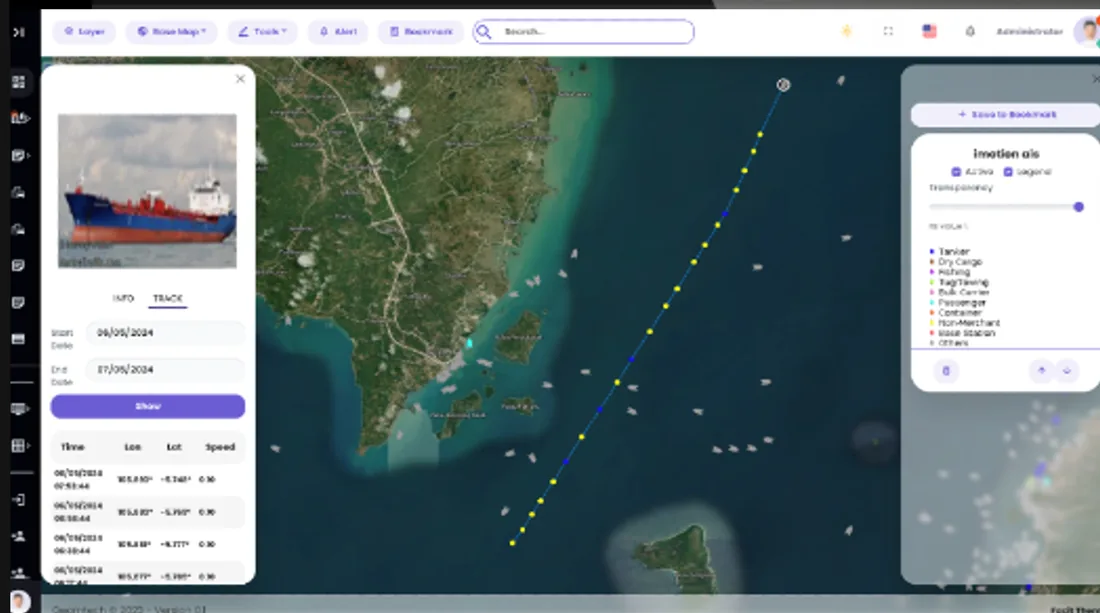Viewport: 1100px width, 613px height.
Task: Change language using the flag icon
Action: click(x=930, y=31)
